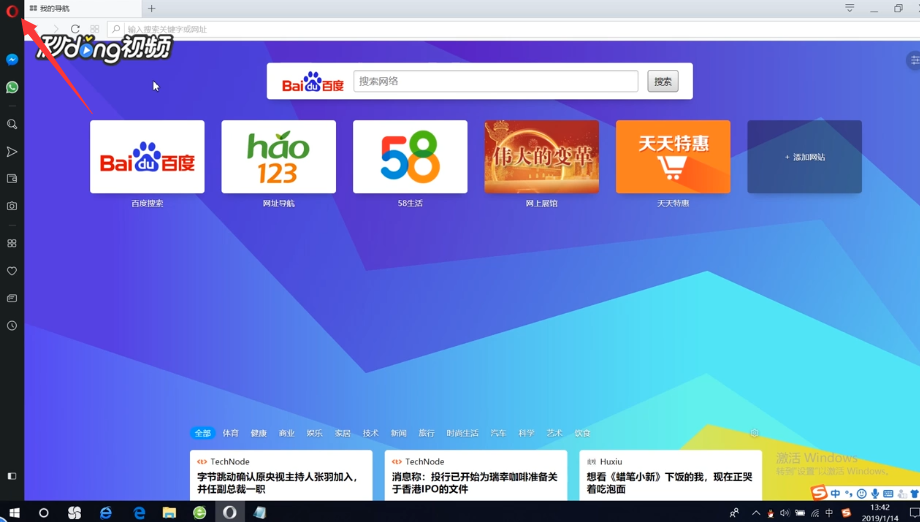920x522 pixels.
Task: Select the 体育 news category
Action: [x=231, y=433]
